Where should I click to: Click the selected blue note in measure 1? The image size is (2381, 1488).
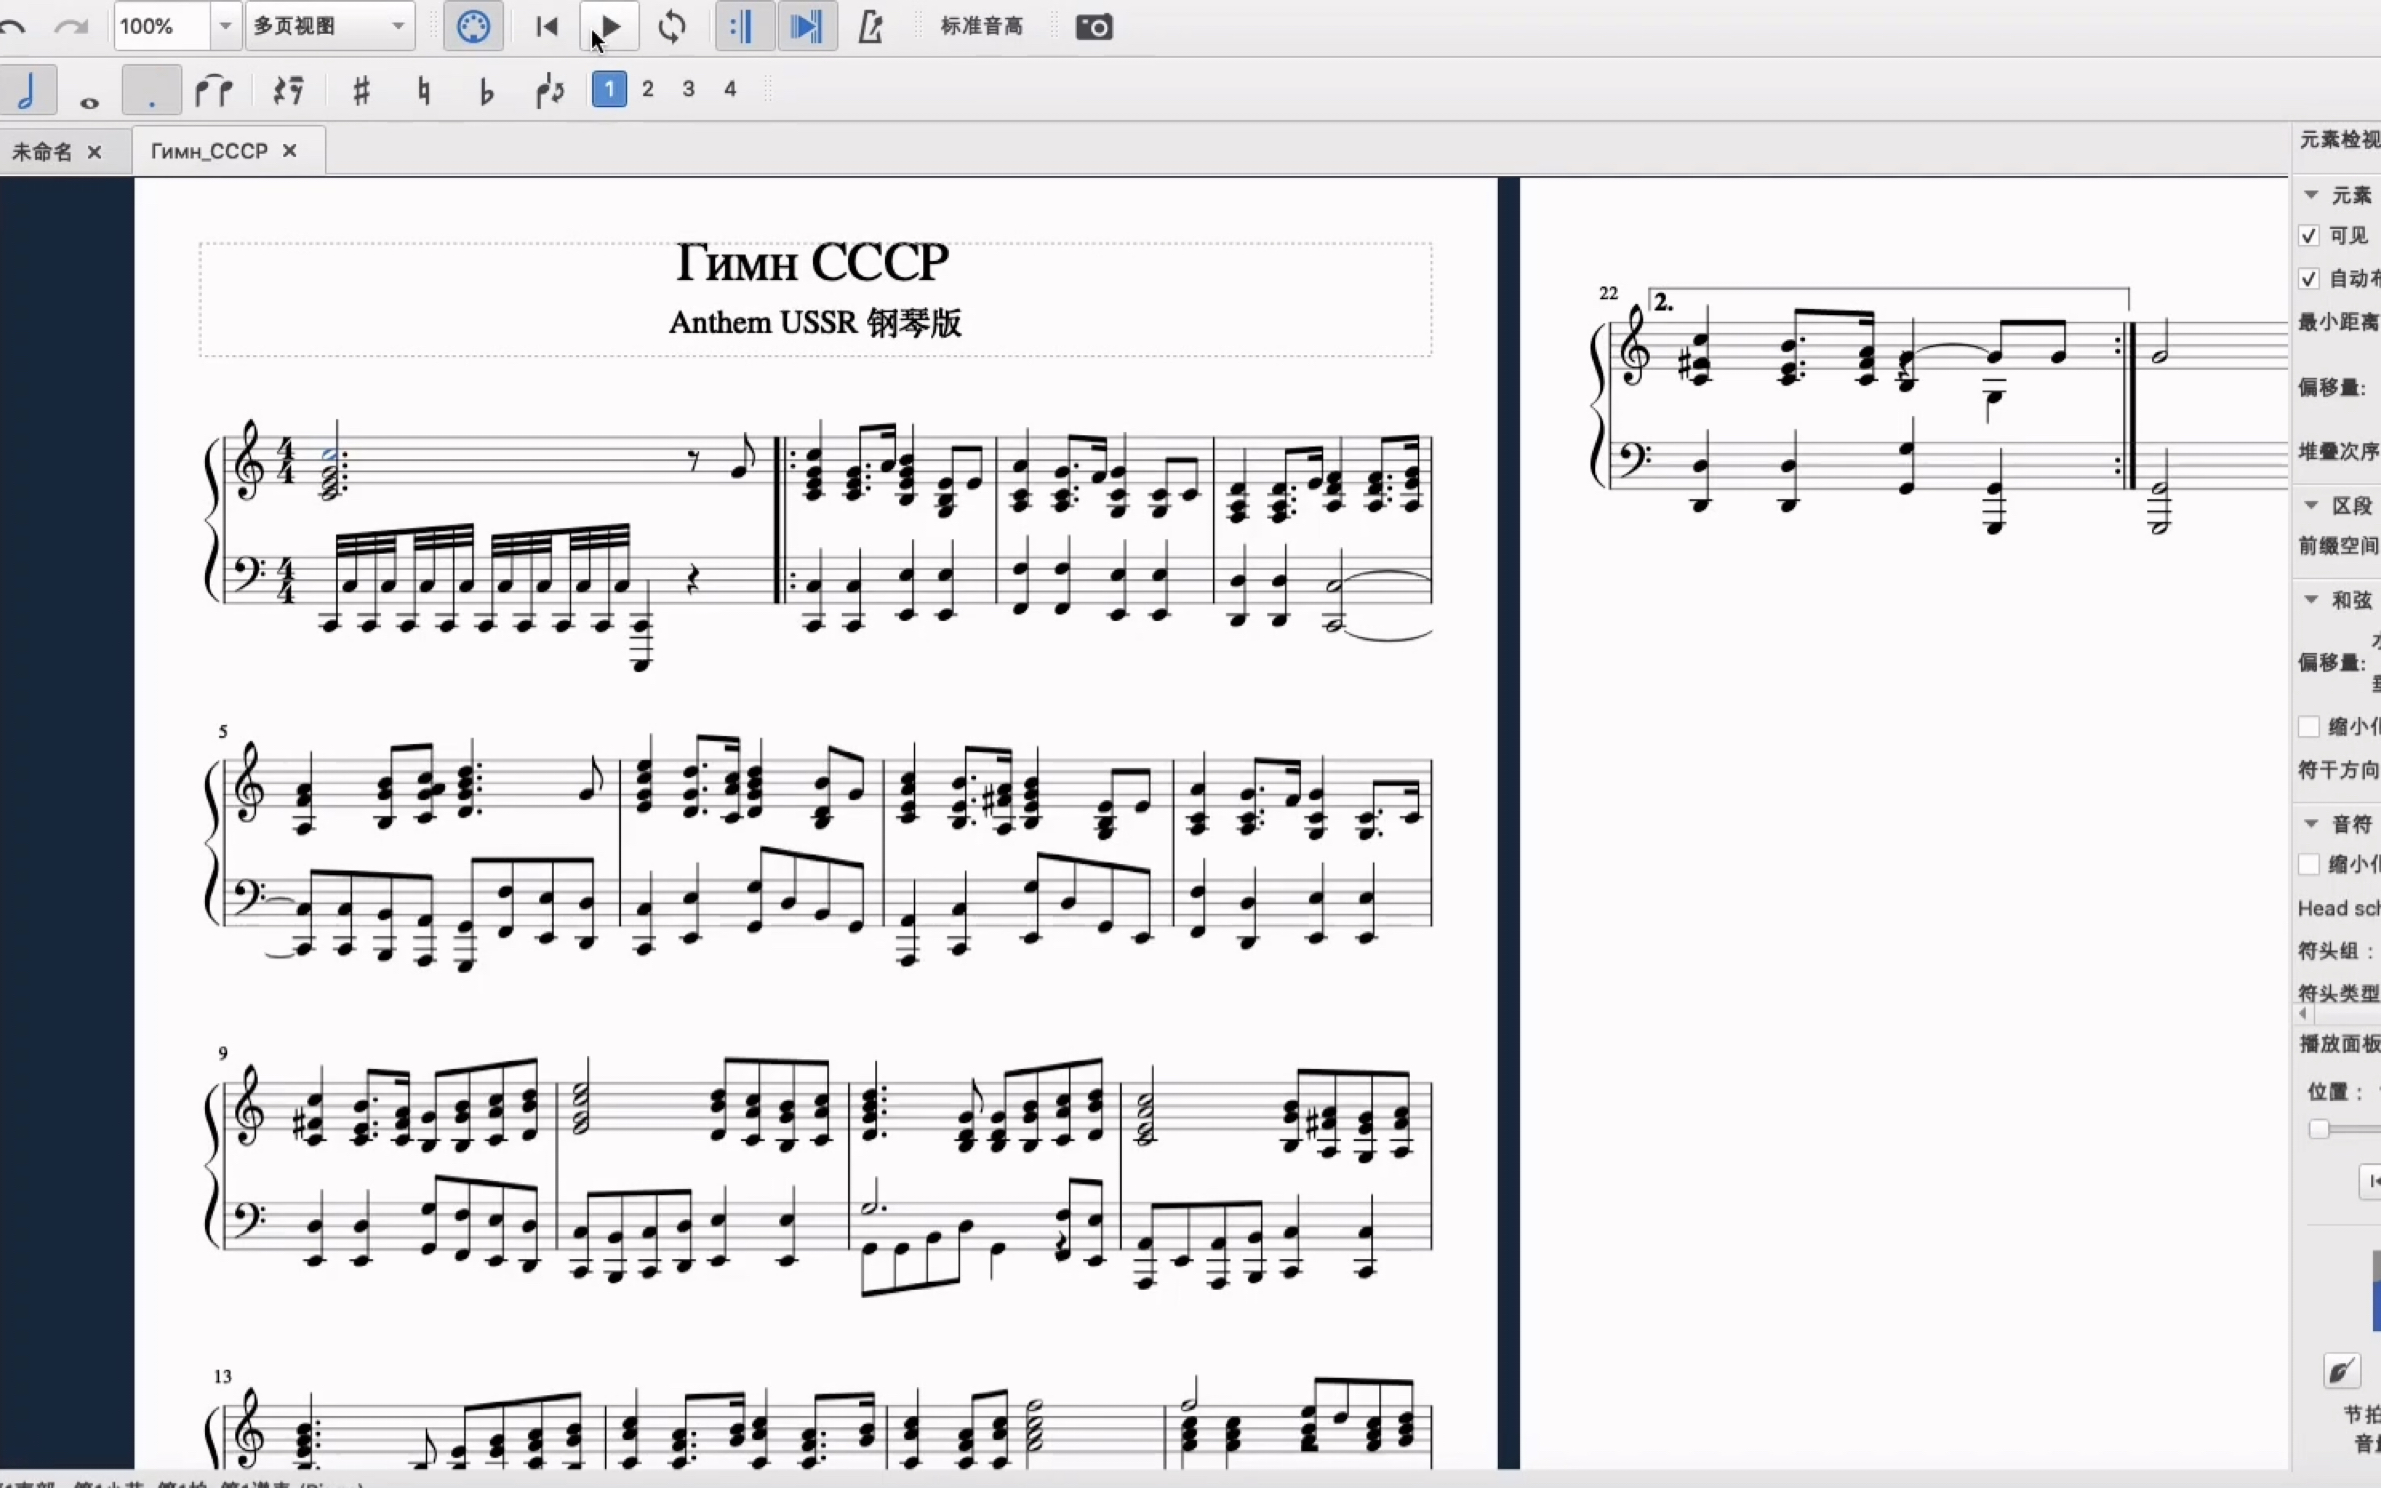(330, 455)
